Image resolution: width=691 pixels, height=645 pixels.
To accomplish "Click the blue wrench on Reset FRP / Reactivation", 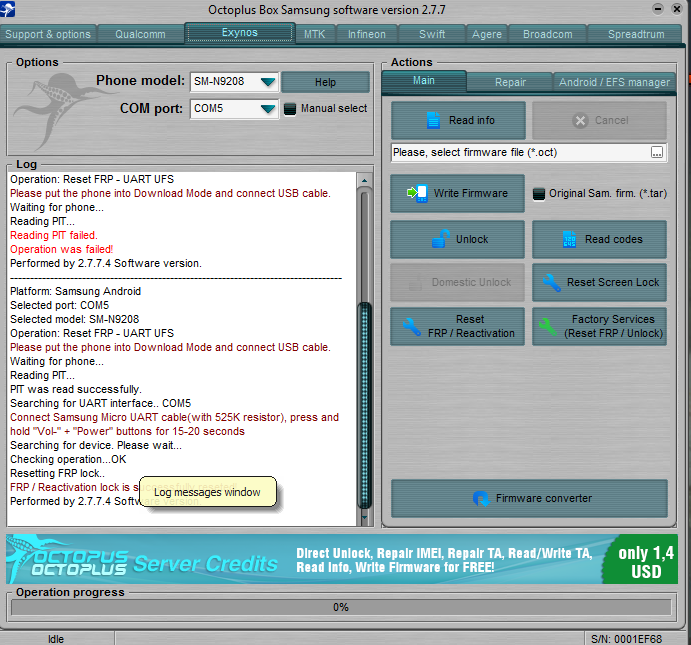I will 412,327.
